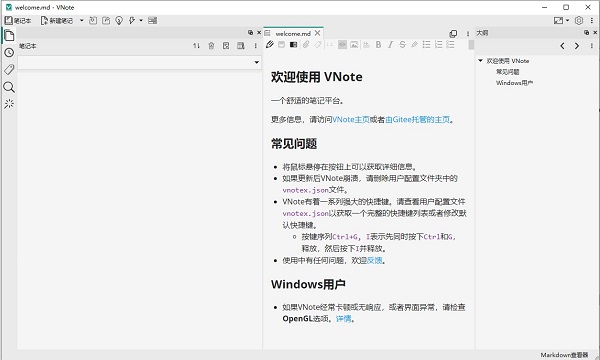Click the heading type icon
Image resolution: width=600 pixels, height=360 pixels.
[x=367, y=45]
